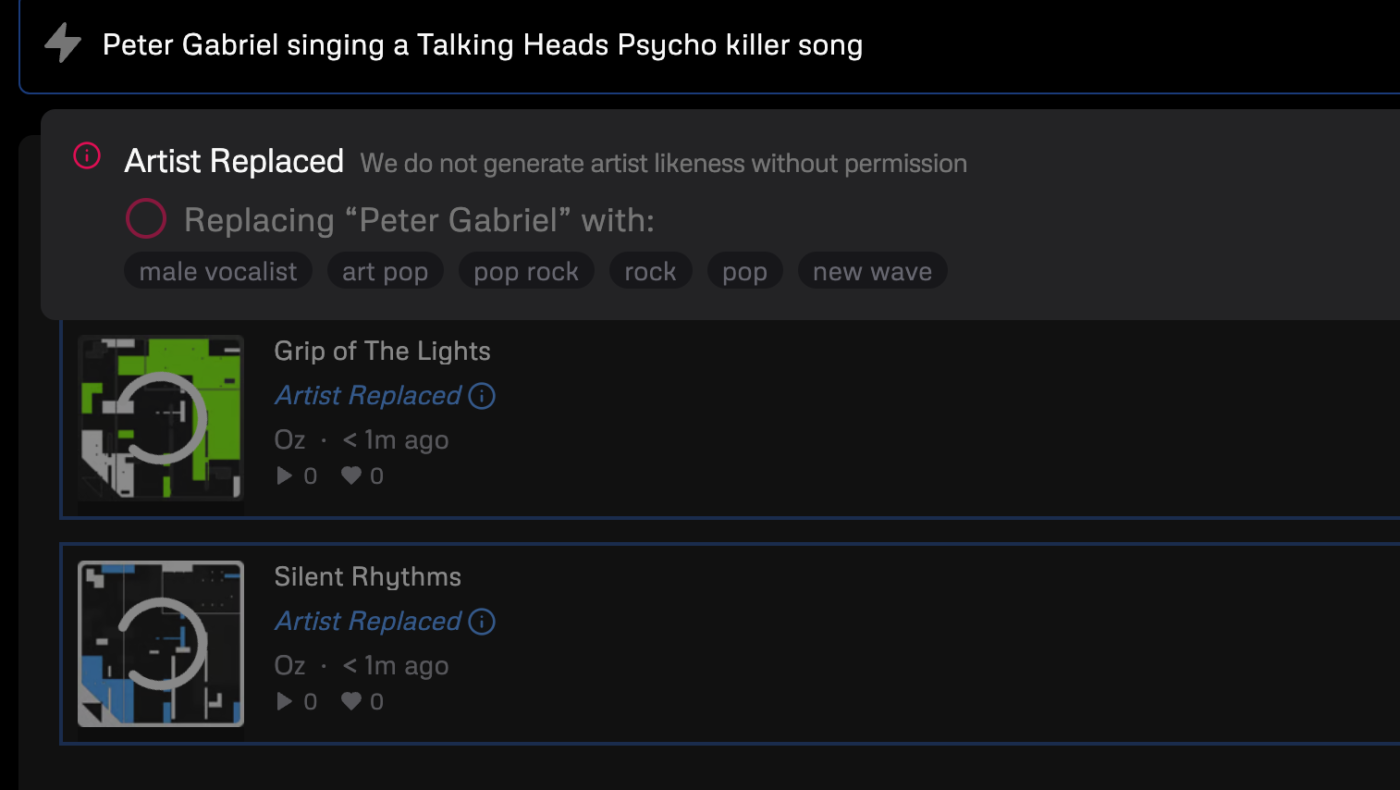Like the Grip of The Lights song

point(351,476)
